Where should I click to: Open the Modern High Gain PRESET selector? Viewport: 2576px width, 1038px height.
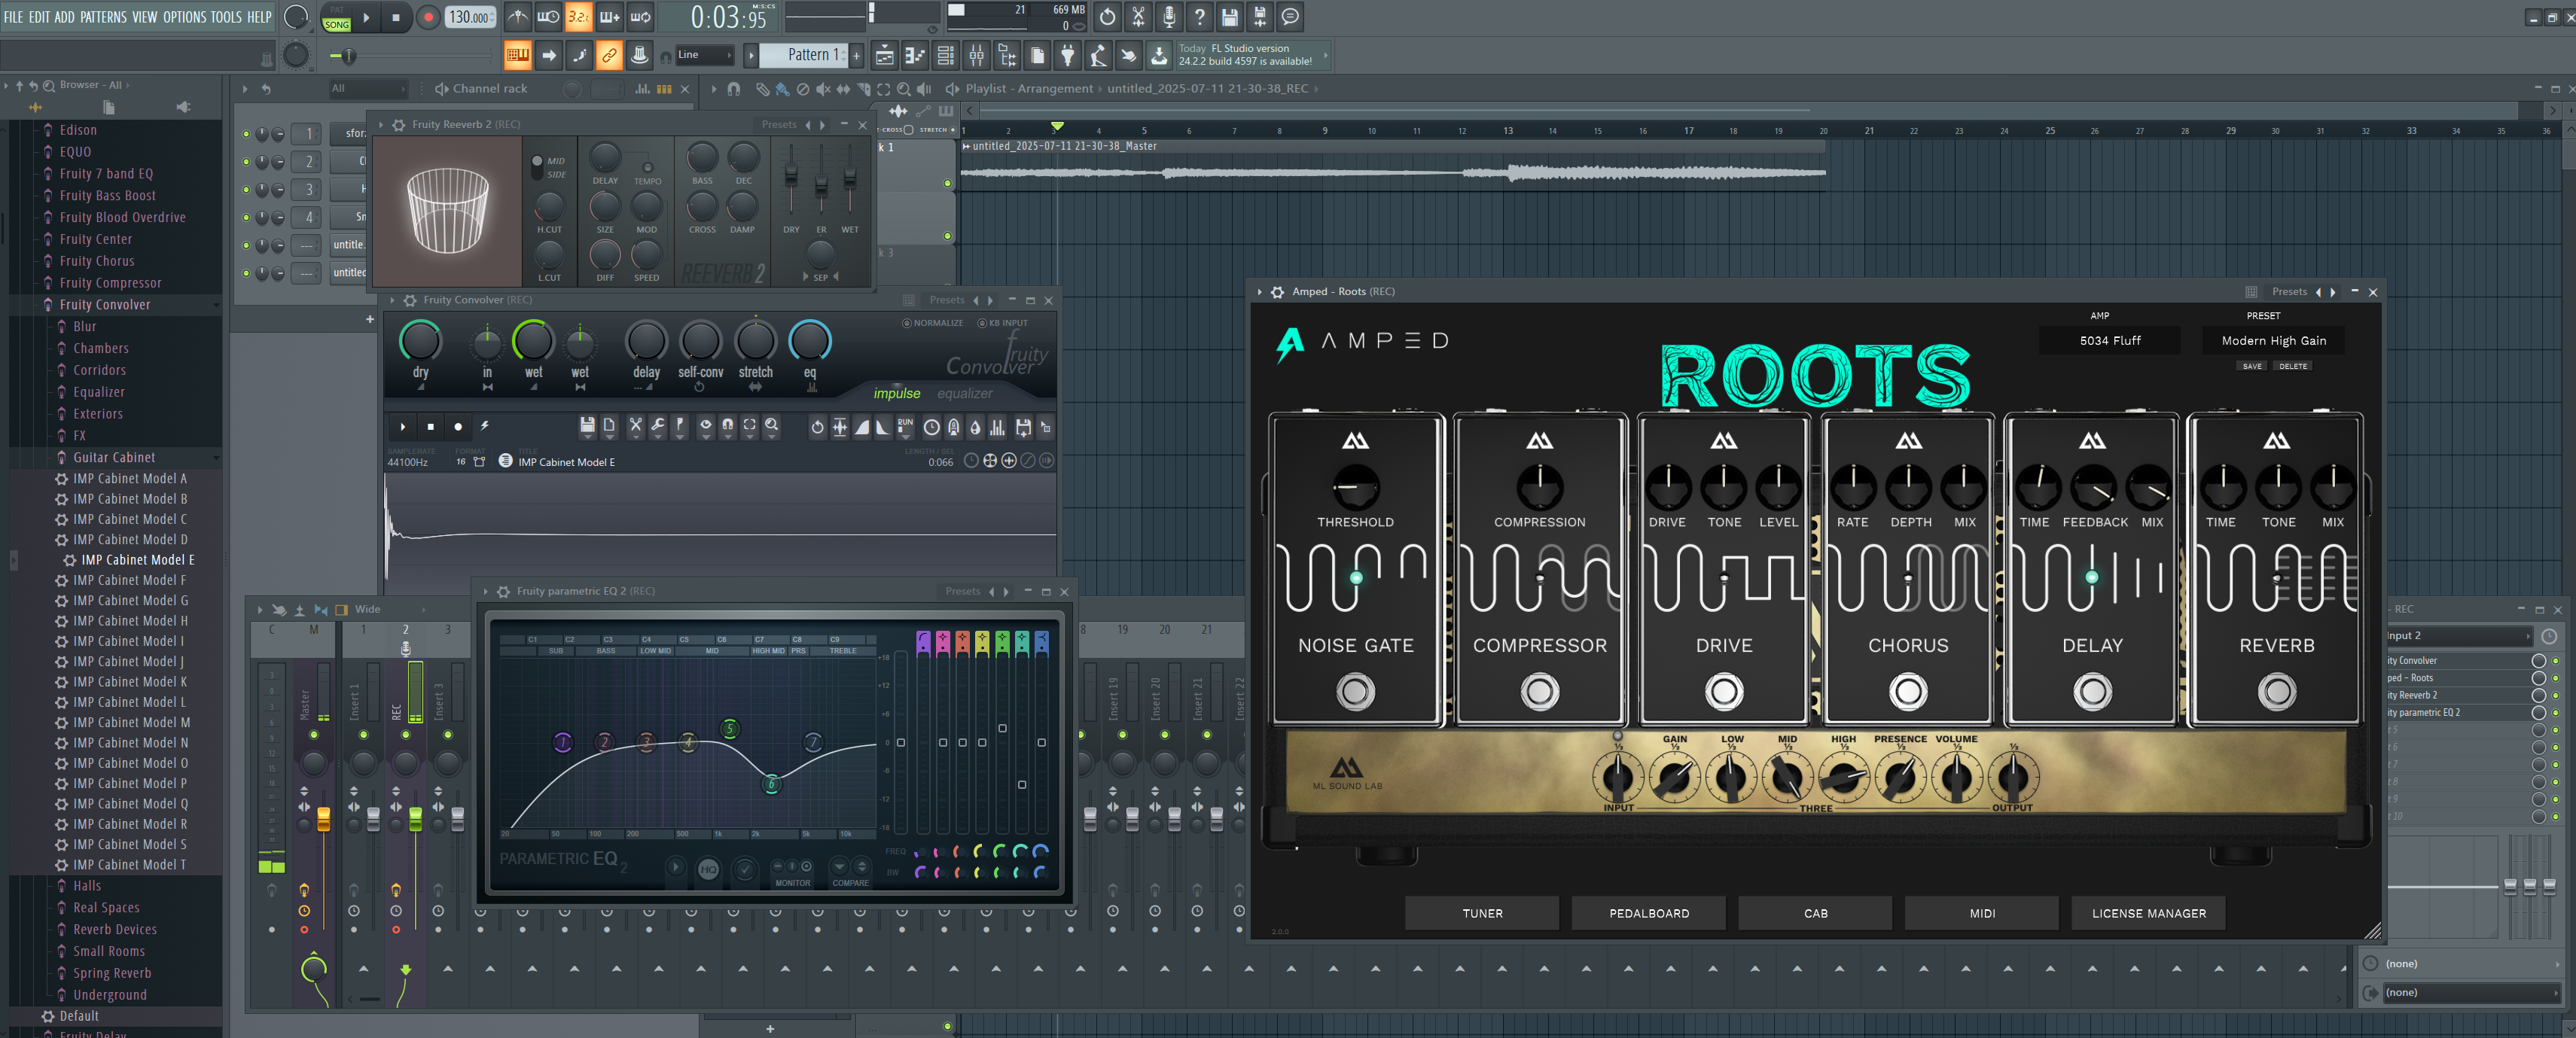tap(2273, 341)
